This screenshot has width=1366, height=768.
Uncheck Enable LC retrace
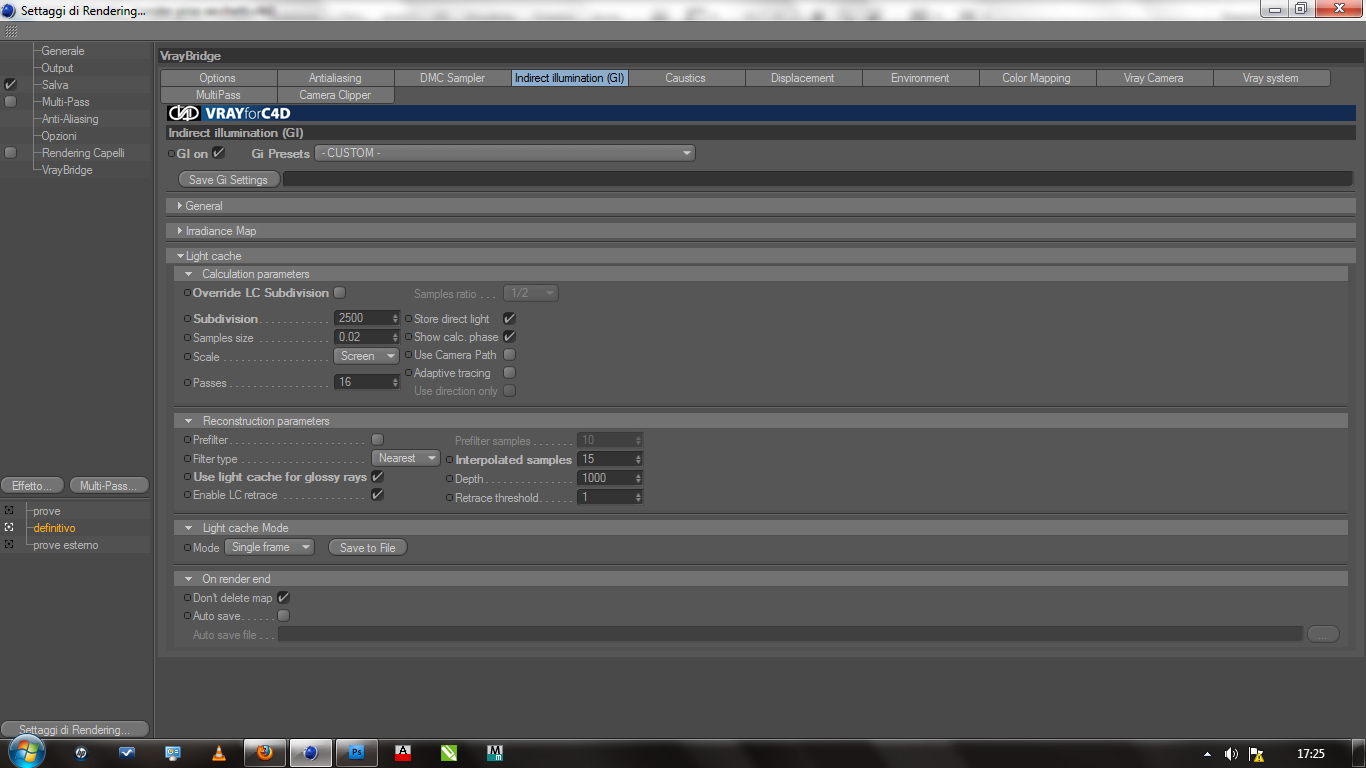[377, 495]
